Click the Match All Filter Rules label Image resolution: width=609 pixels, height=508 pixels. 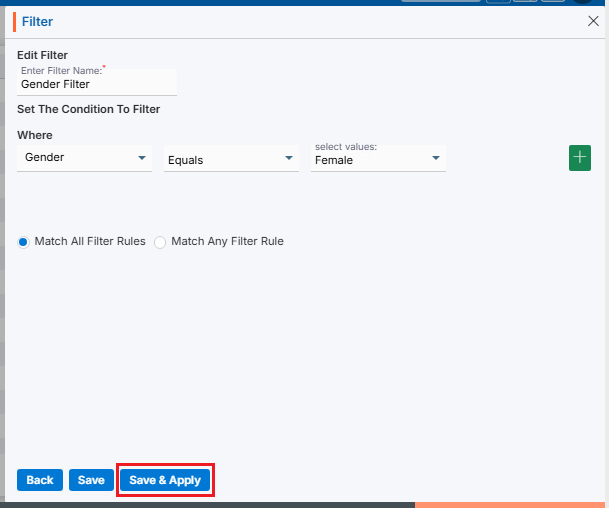point(90,241)
